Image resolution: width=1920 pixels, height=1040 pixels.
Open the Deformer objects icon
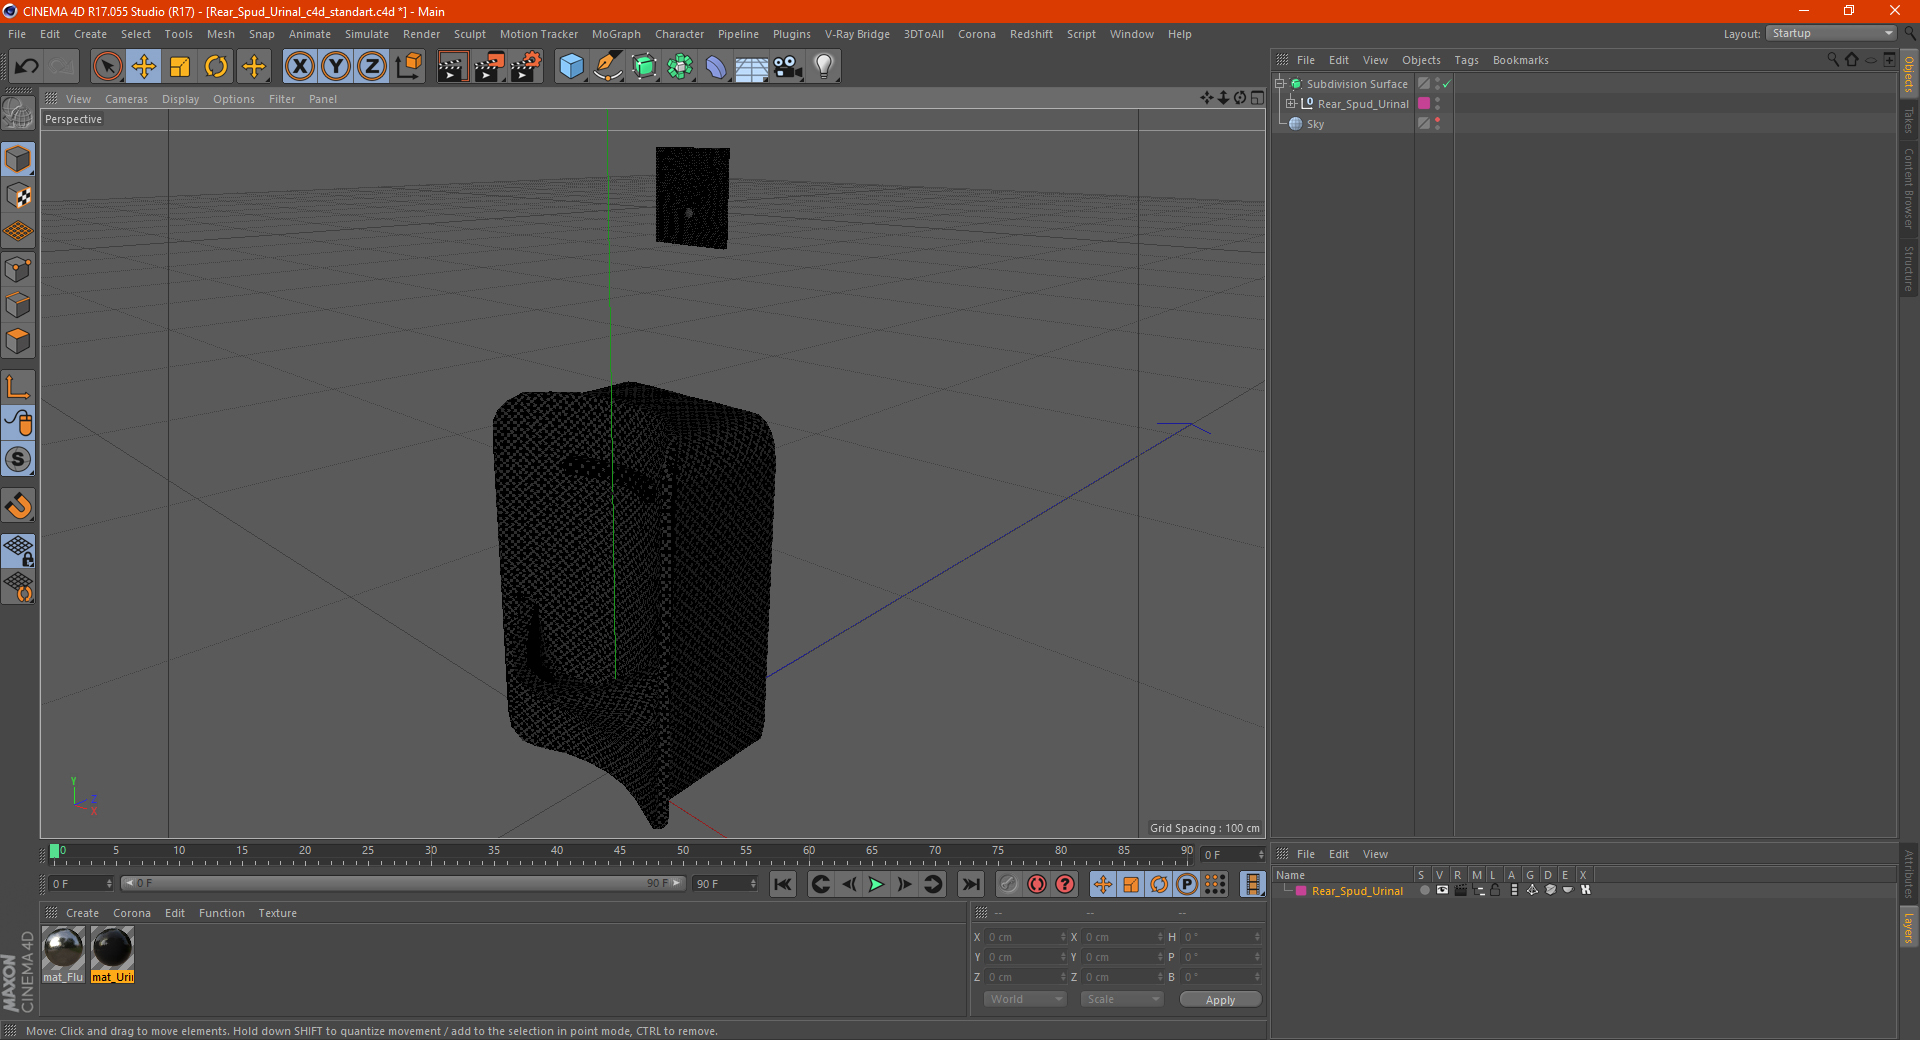716,67
